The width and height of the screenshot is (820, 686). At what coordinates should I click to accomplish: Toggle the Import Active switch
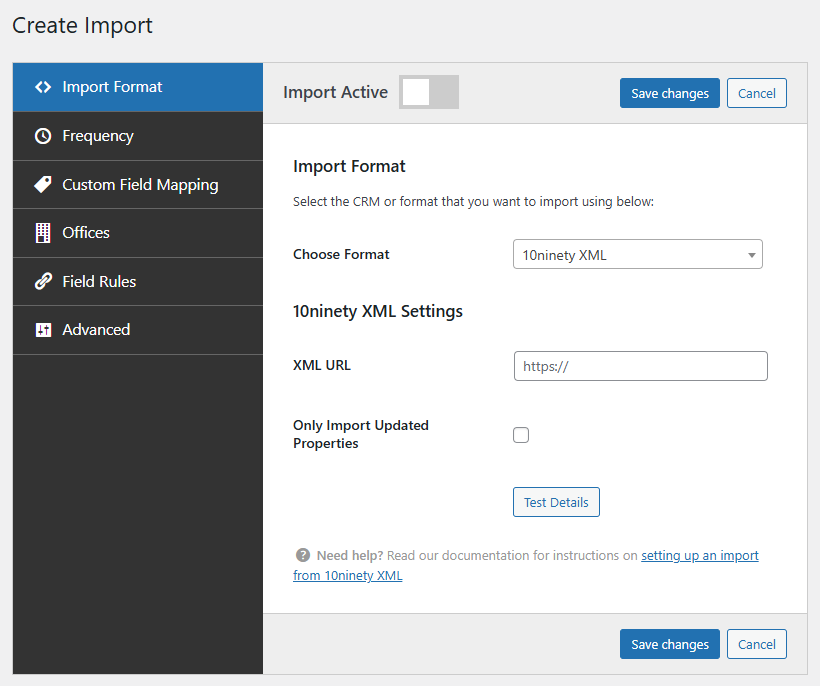point(429,92)
